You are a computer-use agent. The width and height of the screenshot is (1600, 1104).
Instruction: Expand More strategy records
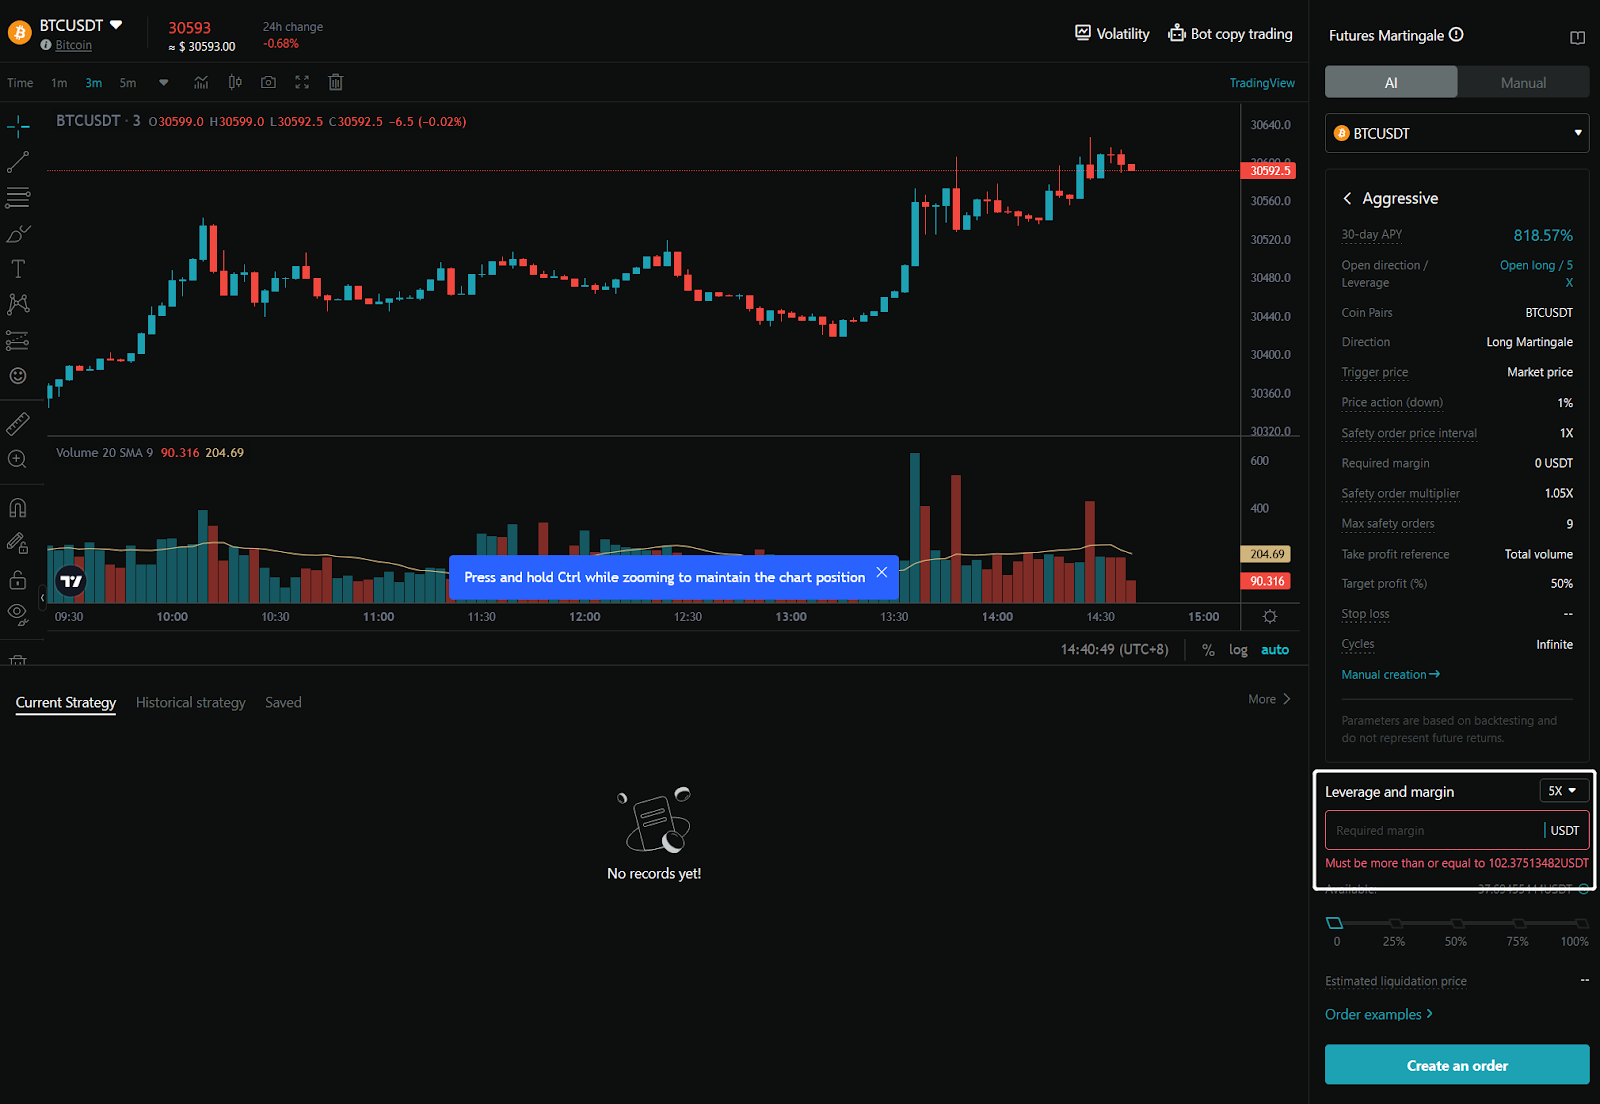[1269, 699]
